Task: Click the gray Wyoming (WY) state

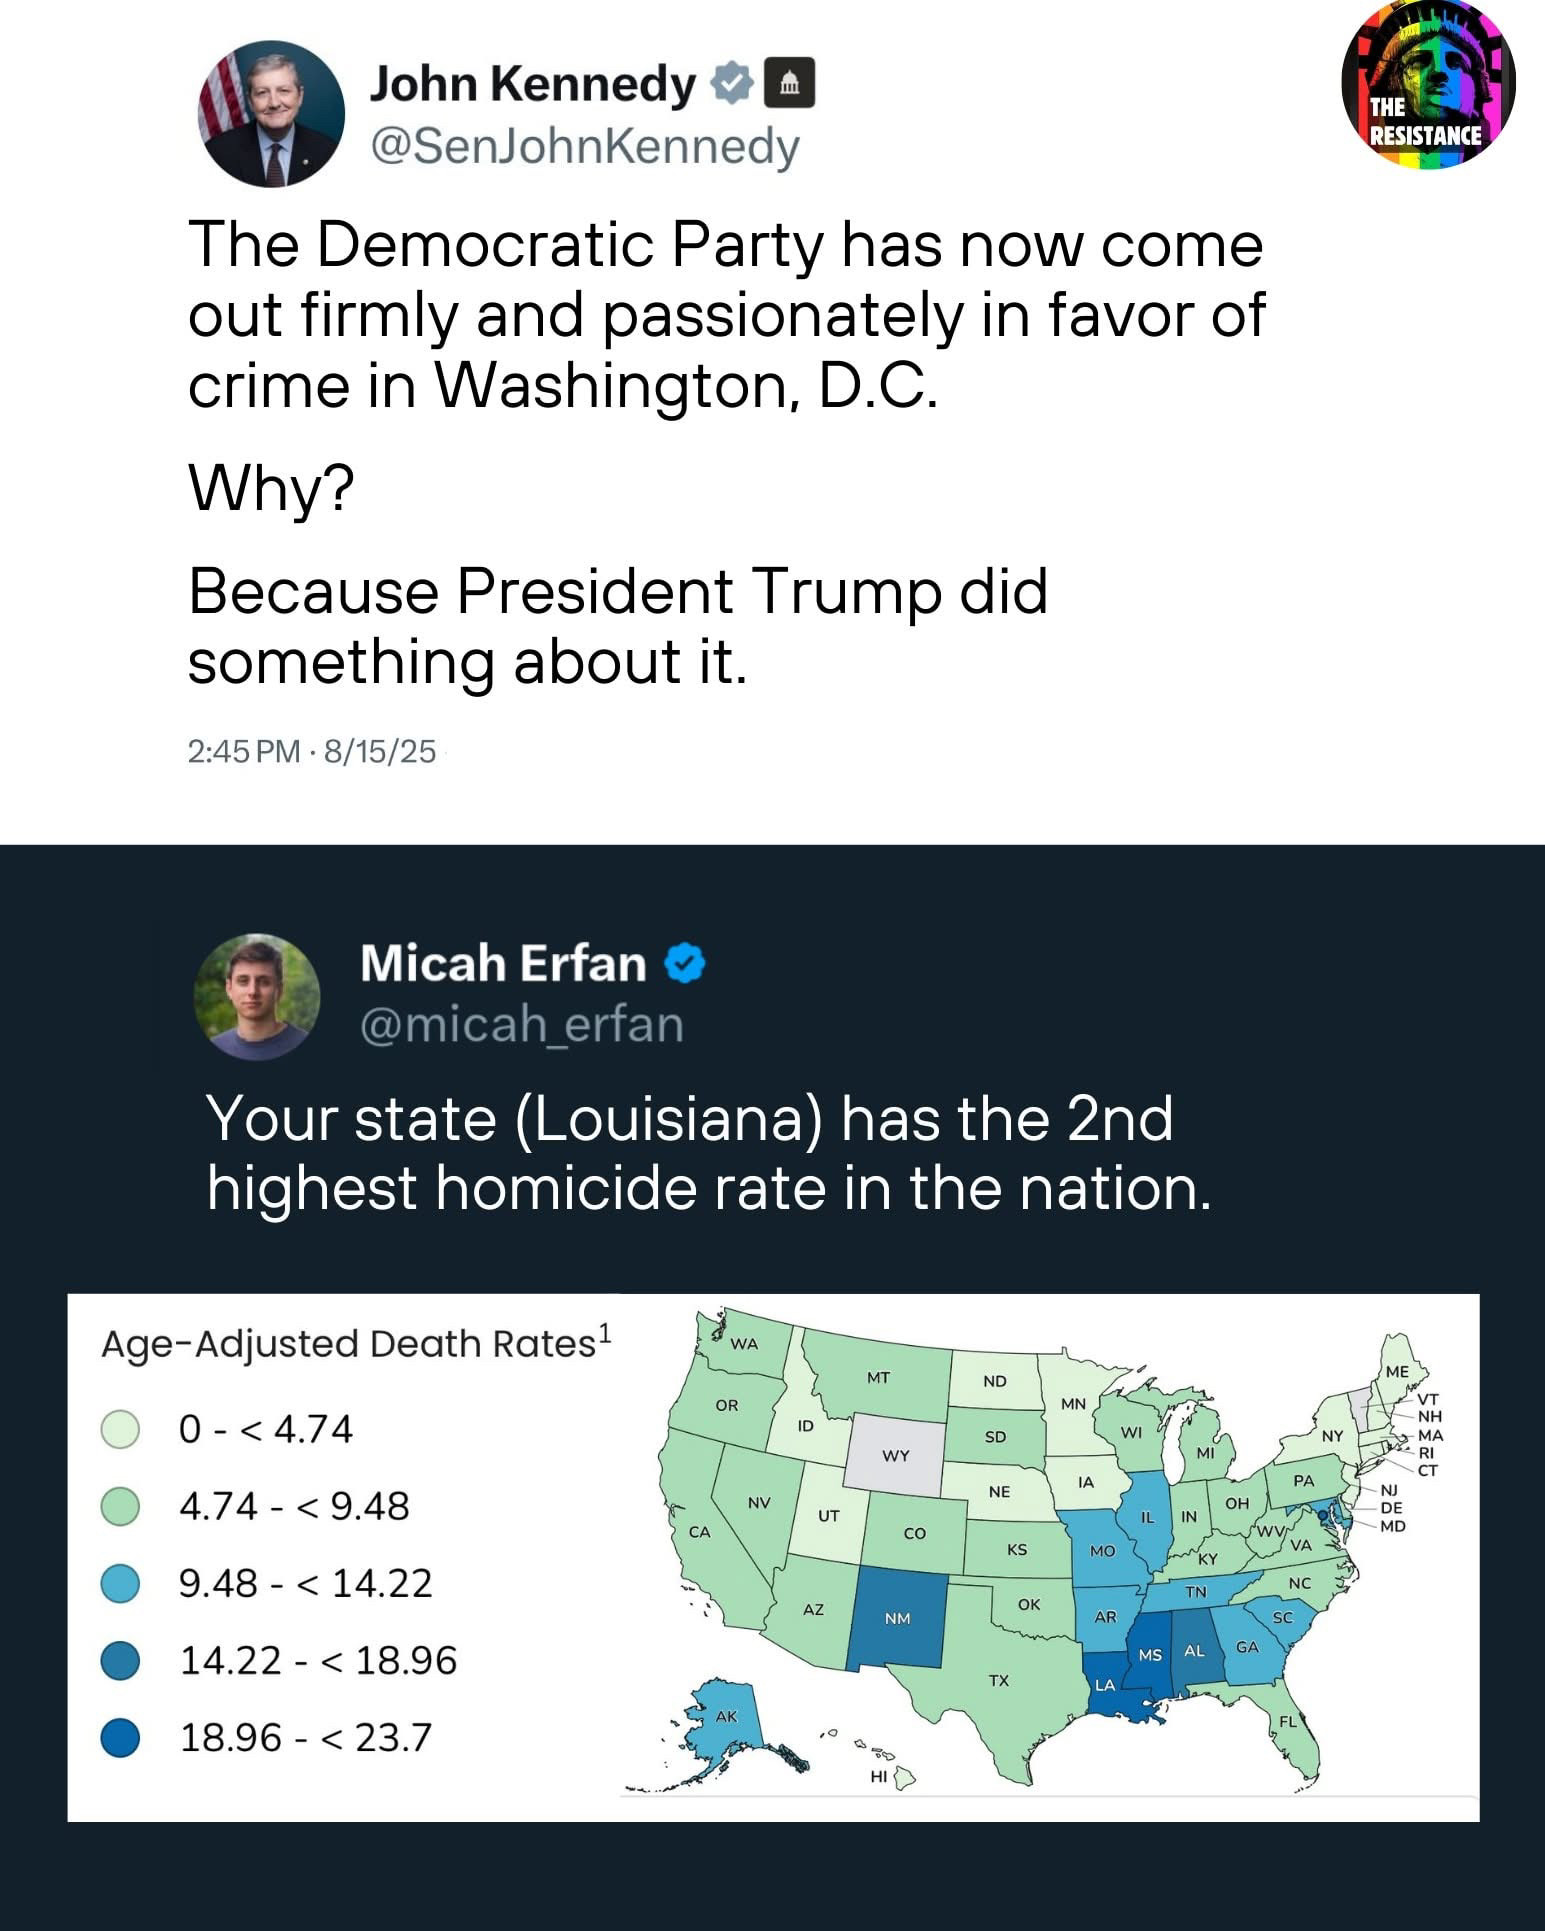Action: click(895, 1455)
